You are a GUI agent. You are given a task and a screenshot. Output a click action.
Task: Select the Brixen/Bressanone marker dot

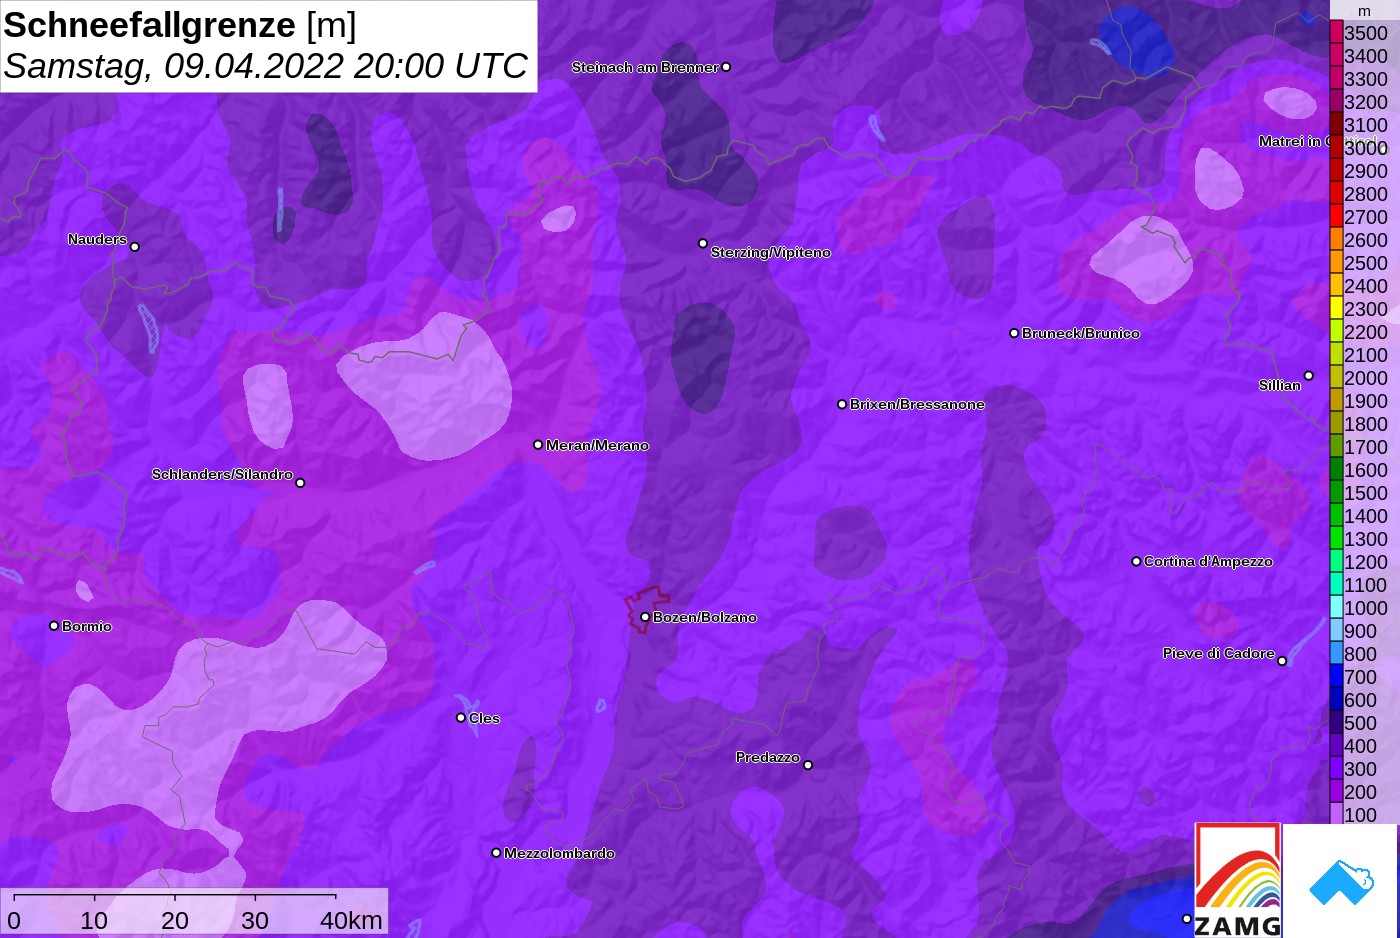click(x=842, y=404)
